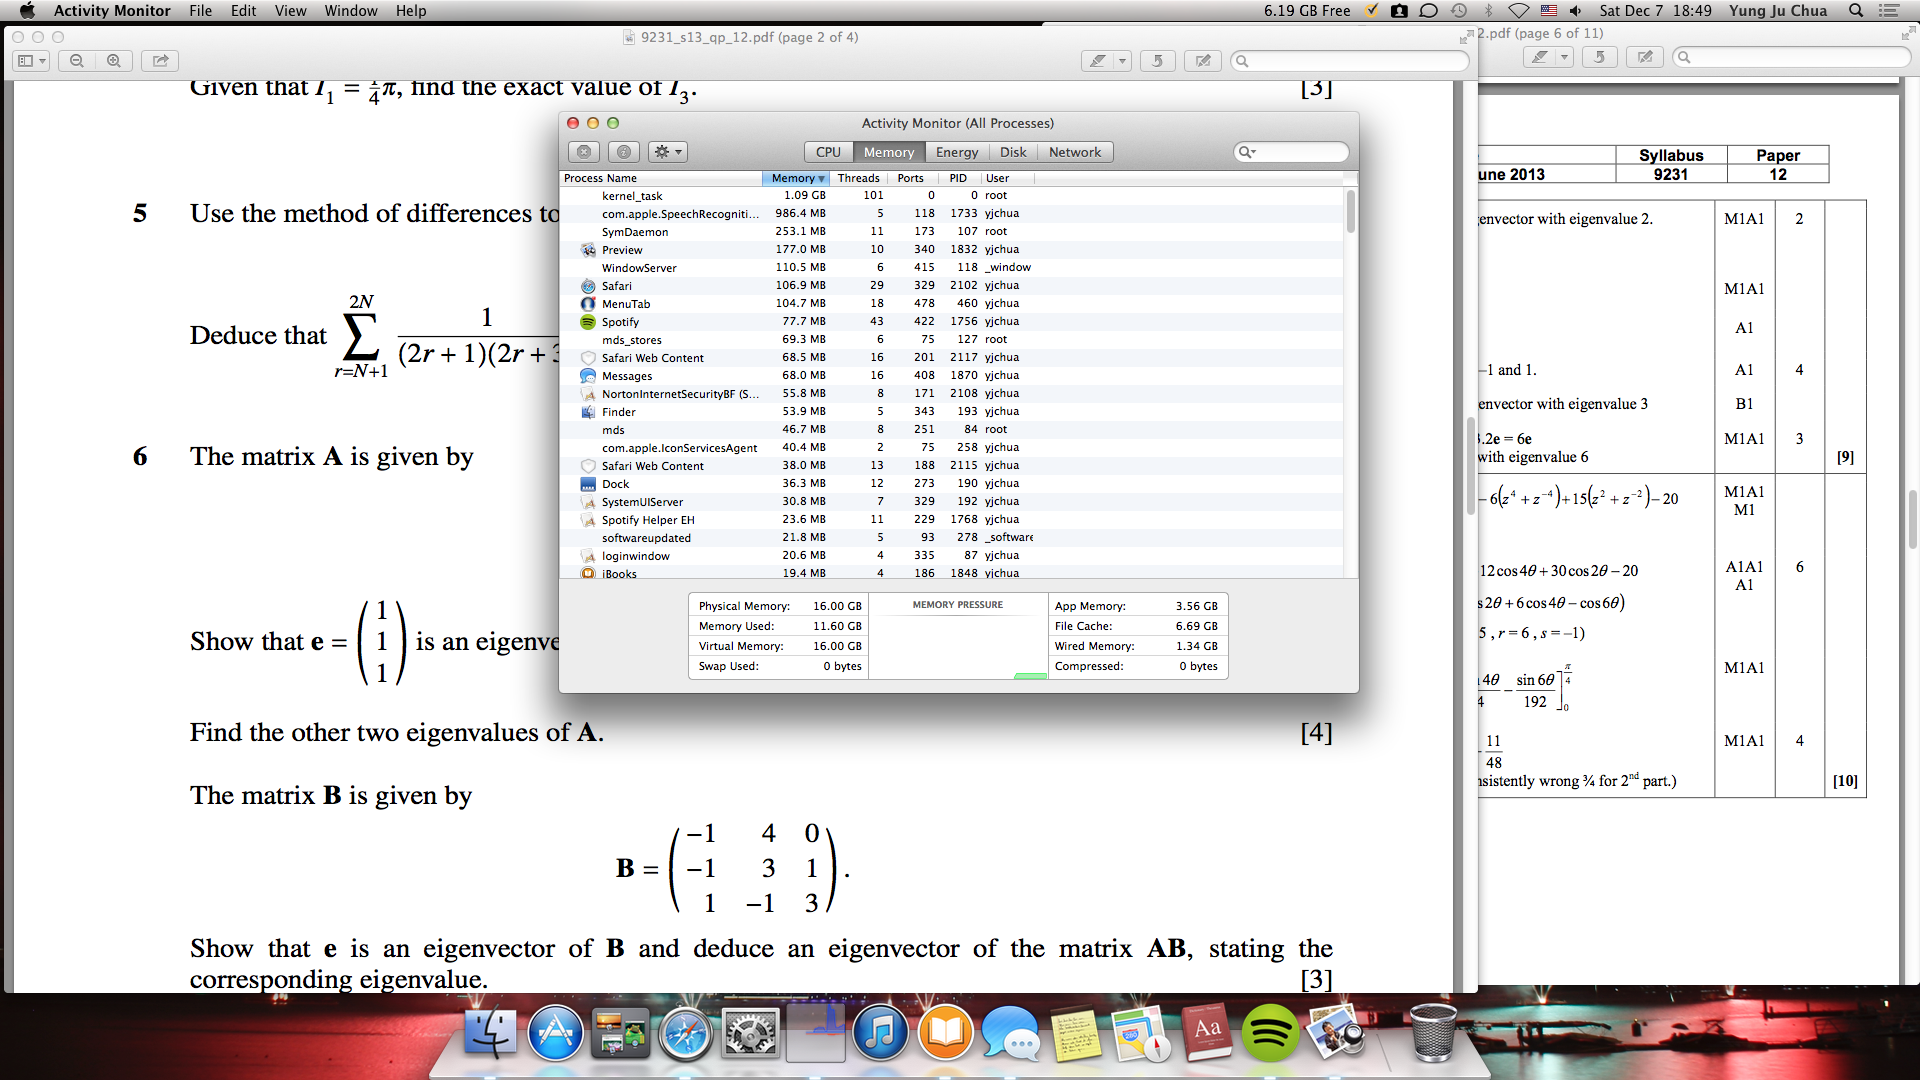The image size is (1920, 1080).
Task: Click the Preview markup highlight pen icon
Action: tap(1098, 61)
